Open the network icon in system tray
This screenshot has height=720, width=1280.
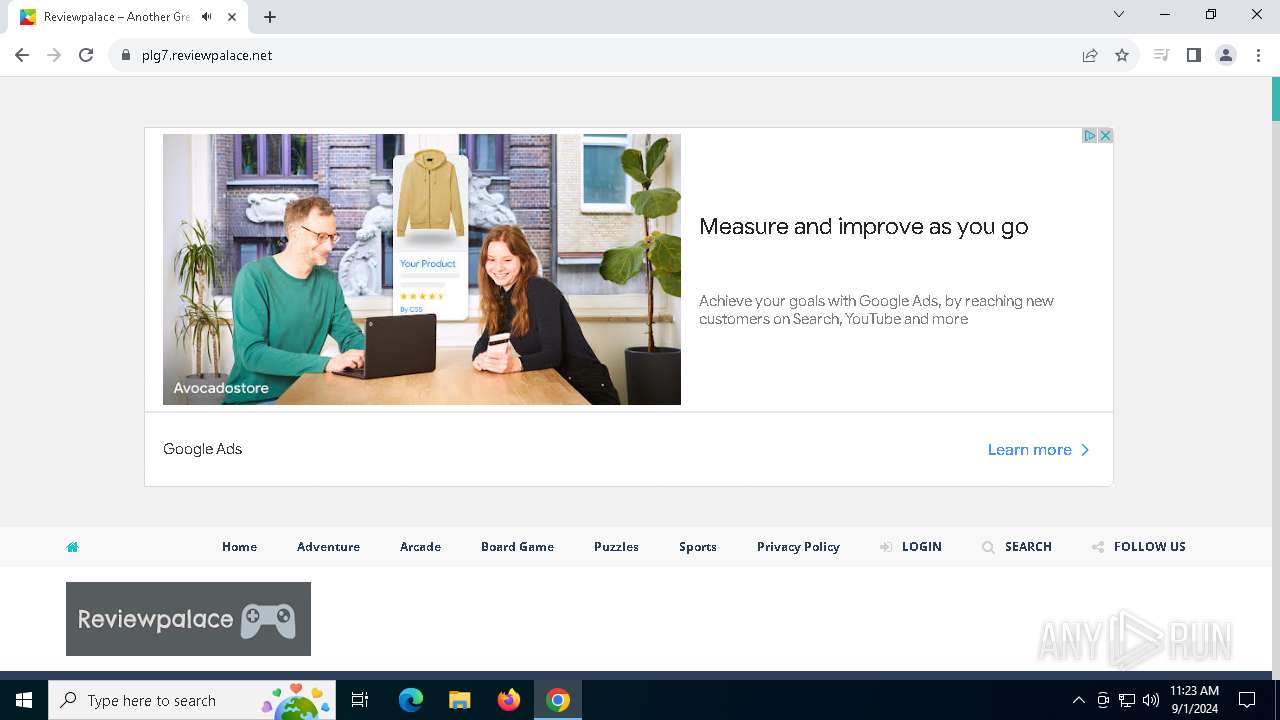tap(1127, 700)
